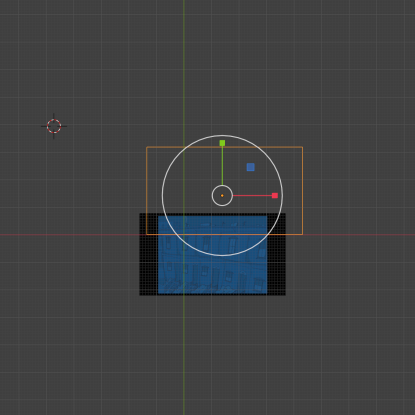Click the orange frame's right edge
415x415 pixels.
pyautogui.click(x=302, y=191)
